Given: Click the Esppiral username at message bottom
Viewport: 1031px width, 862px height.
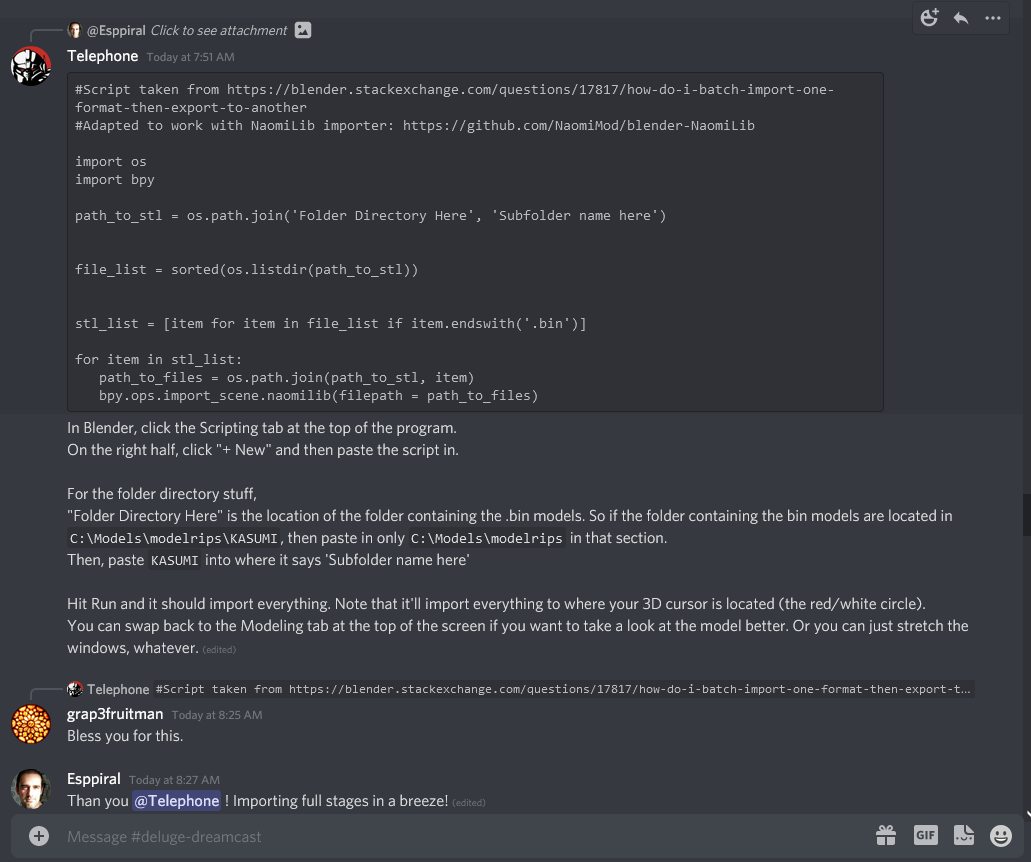Looking at the screenshot, I should pos(93,779).
